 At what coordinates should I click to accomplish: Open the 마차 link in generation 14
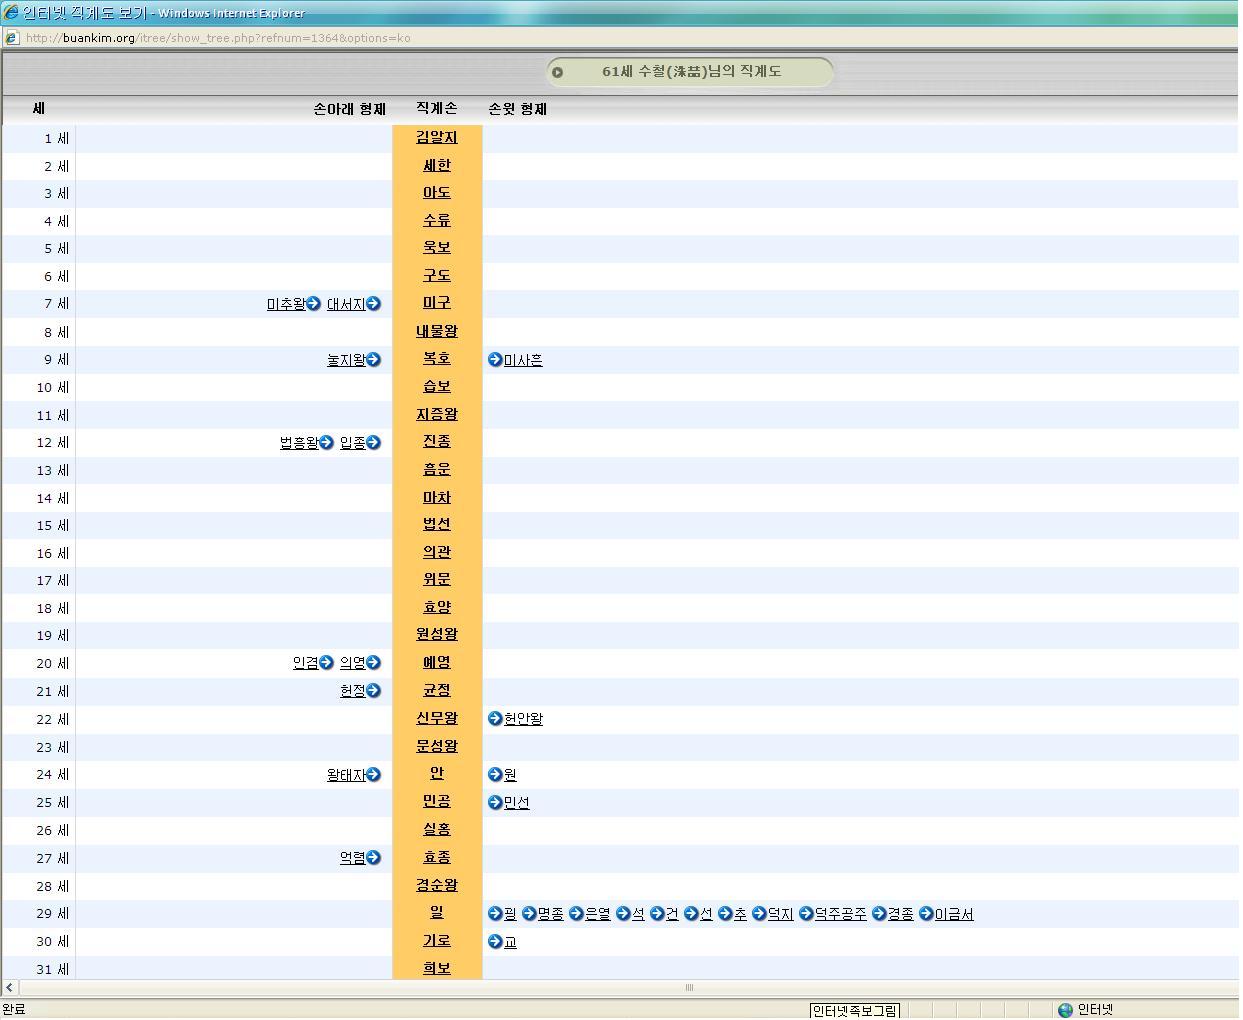pos(437,498)
